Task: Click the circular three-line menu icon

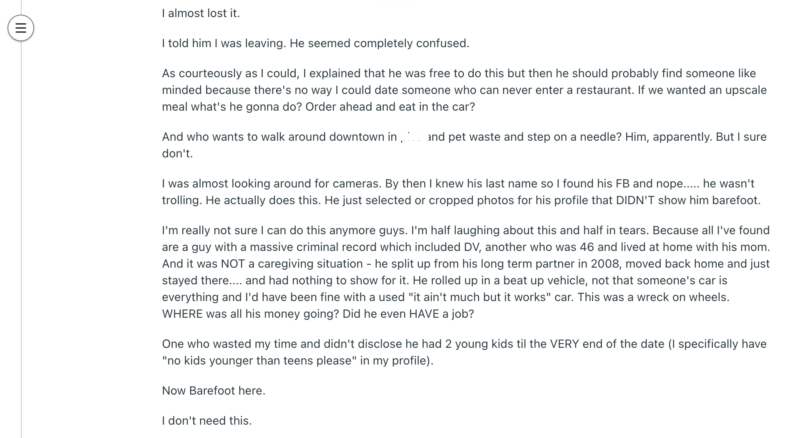Action: pos(21,28)
